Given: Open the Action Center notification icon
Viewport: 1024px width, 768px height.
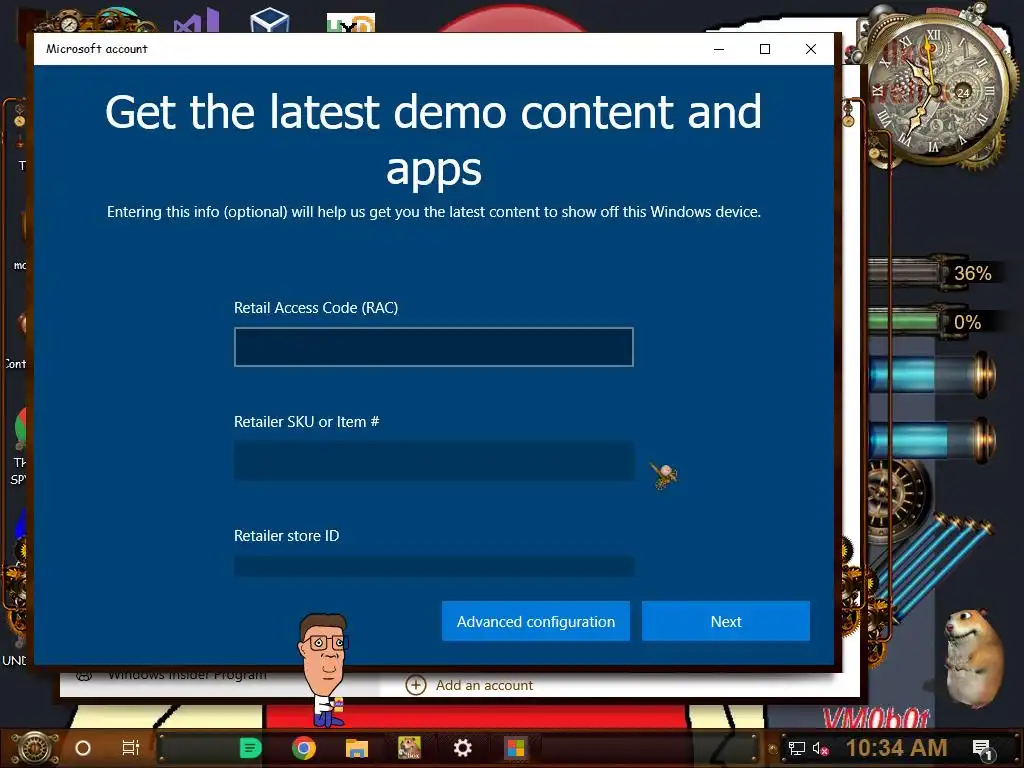Looking at the screenshot, I should [982, 749].
